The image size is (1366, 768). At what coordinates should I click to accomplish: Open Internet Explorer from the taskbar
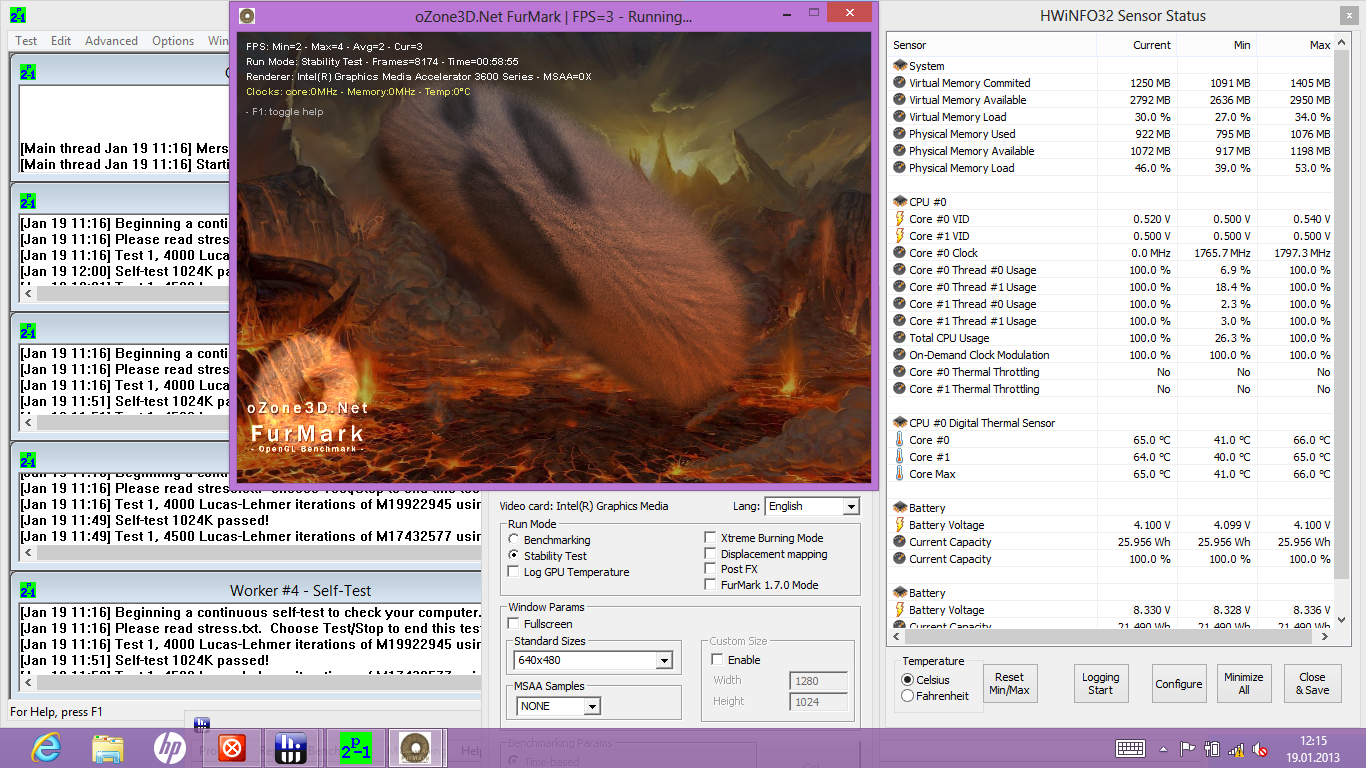[x=47, y=747]
